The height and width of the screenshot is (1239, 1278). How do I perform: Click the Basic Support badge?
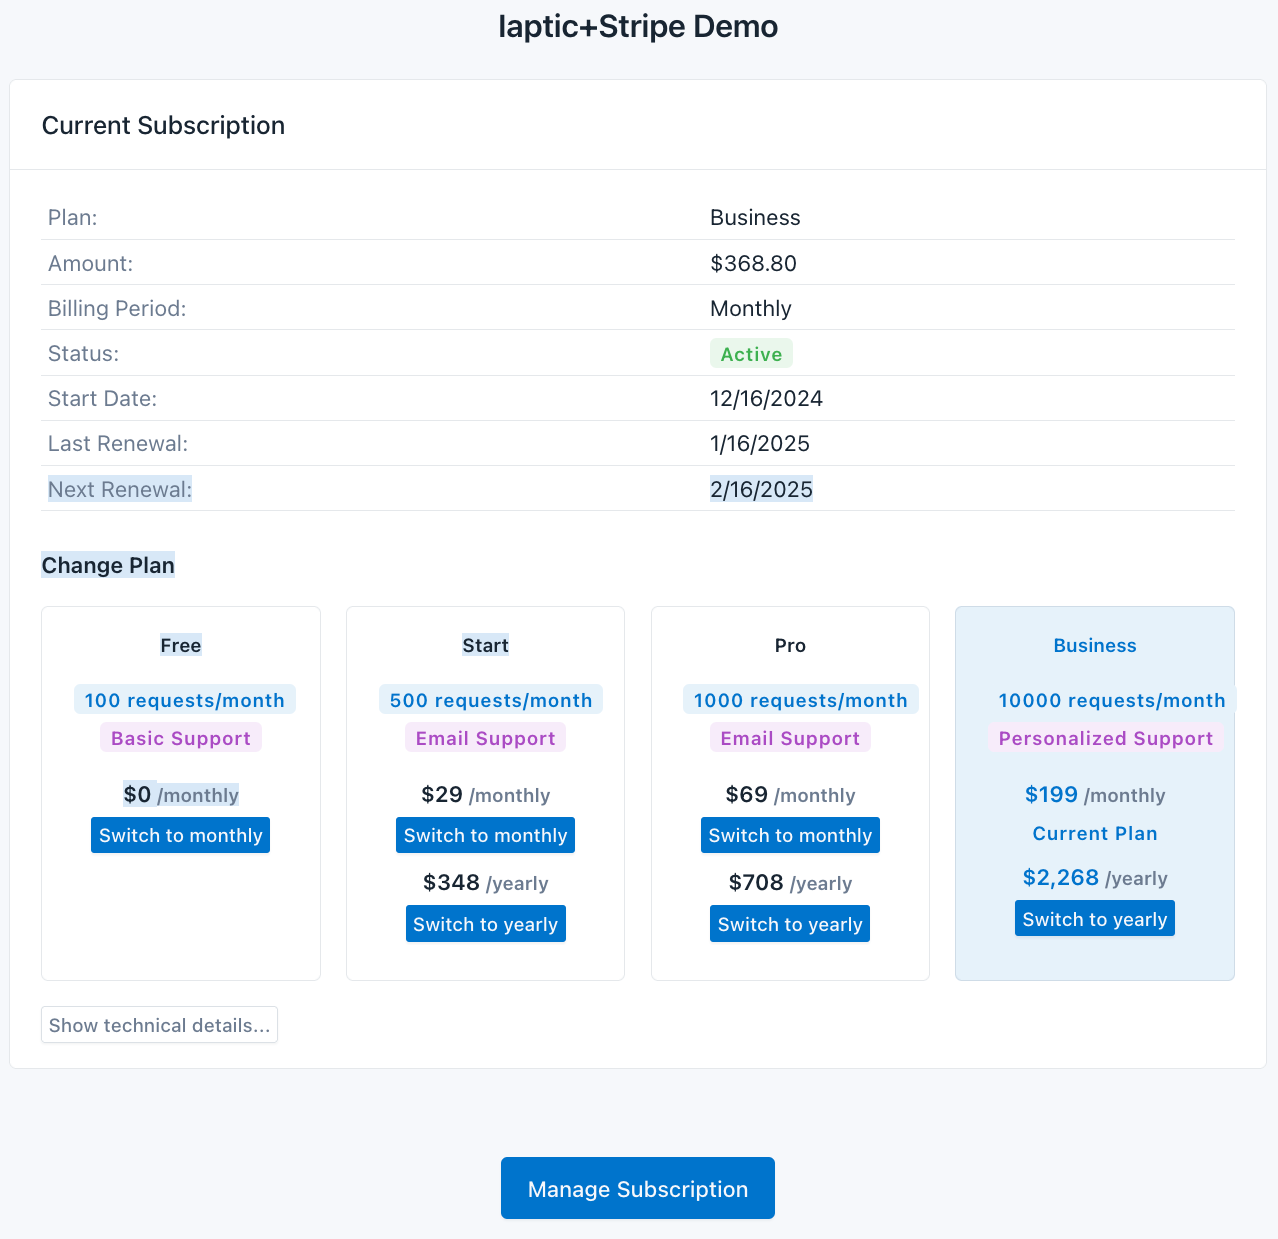(x=181, y=738)
